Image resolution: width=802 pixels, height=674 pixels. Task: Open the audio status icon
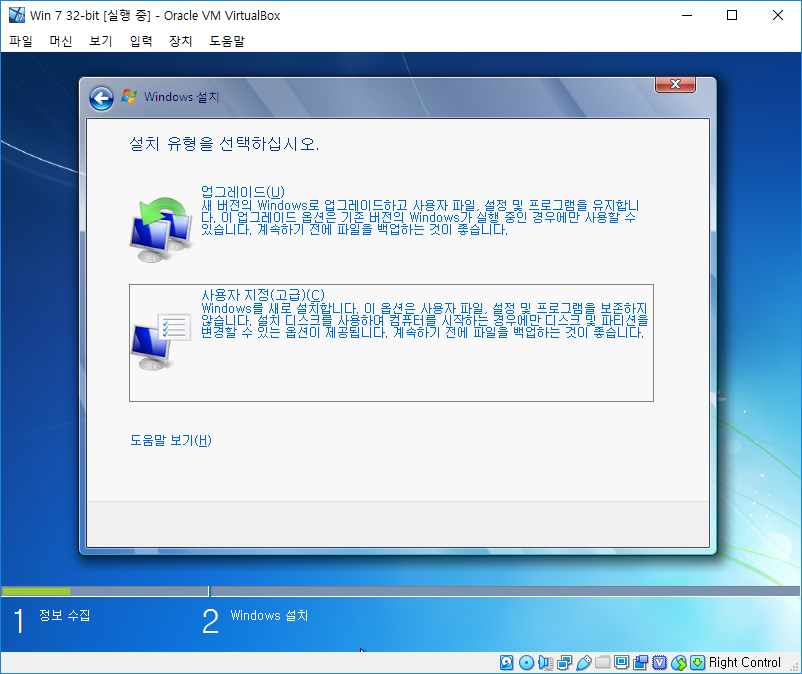coord(545,662)
